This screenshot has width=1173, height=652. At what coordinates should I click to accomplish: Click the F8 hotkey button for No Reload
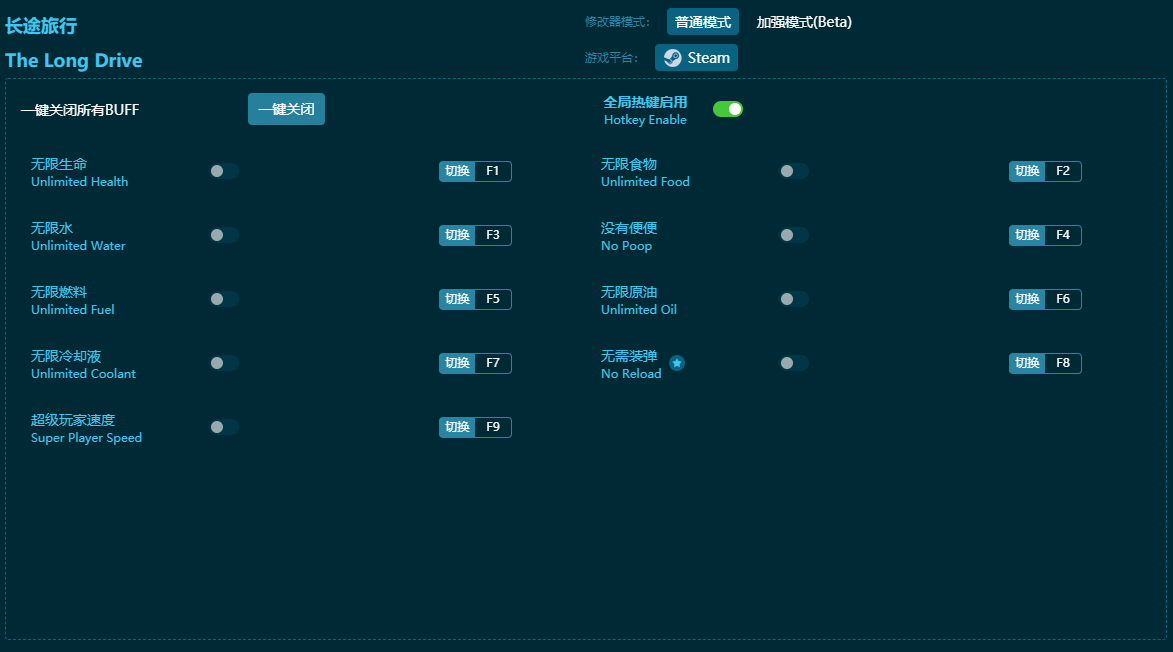[x=1062, y=363]
